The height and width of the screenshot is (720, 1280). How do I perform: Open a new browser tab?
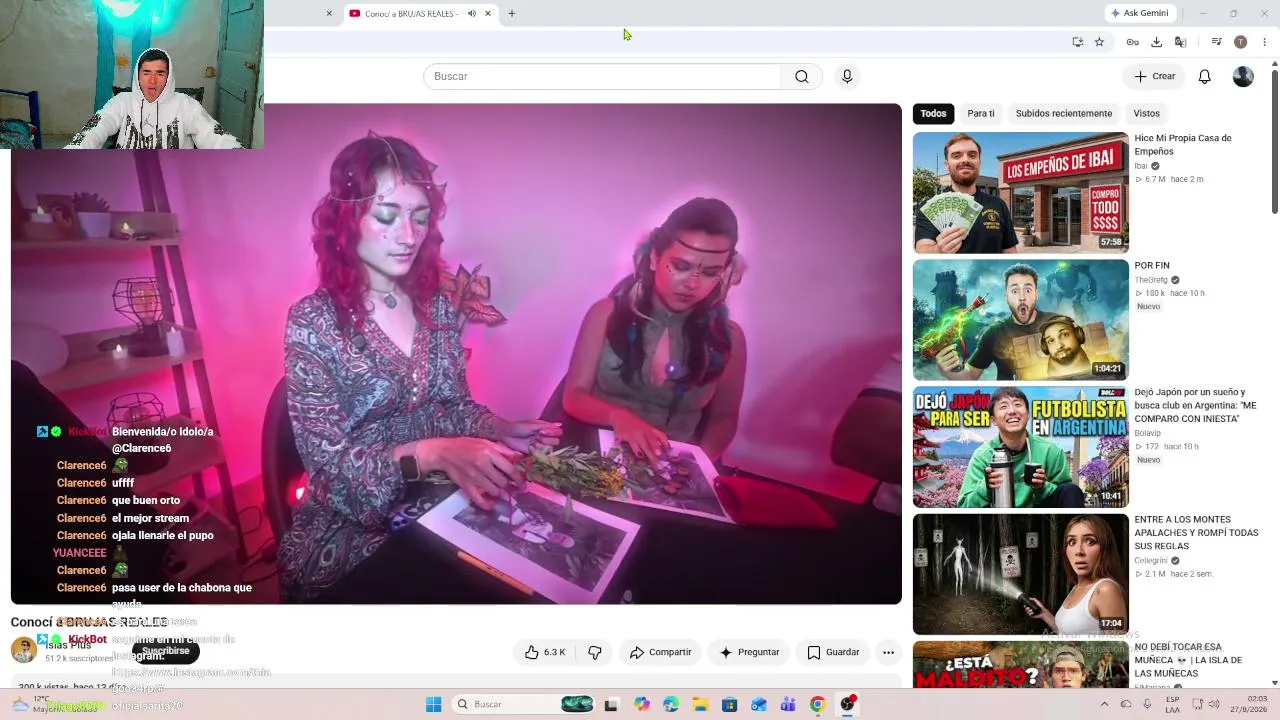(512, 13)
